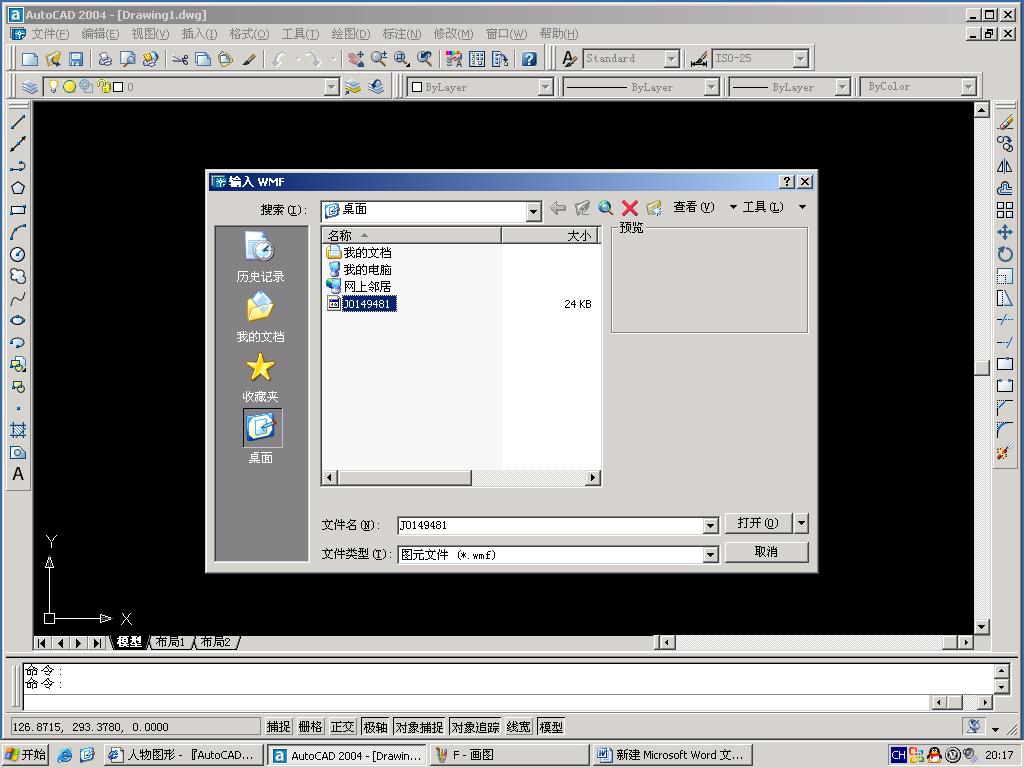Sort files by 名称 column header
The image size is (1024, 768).
click(411, 235)
